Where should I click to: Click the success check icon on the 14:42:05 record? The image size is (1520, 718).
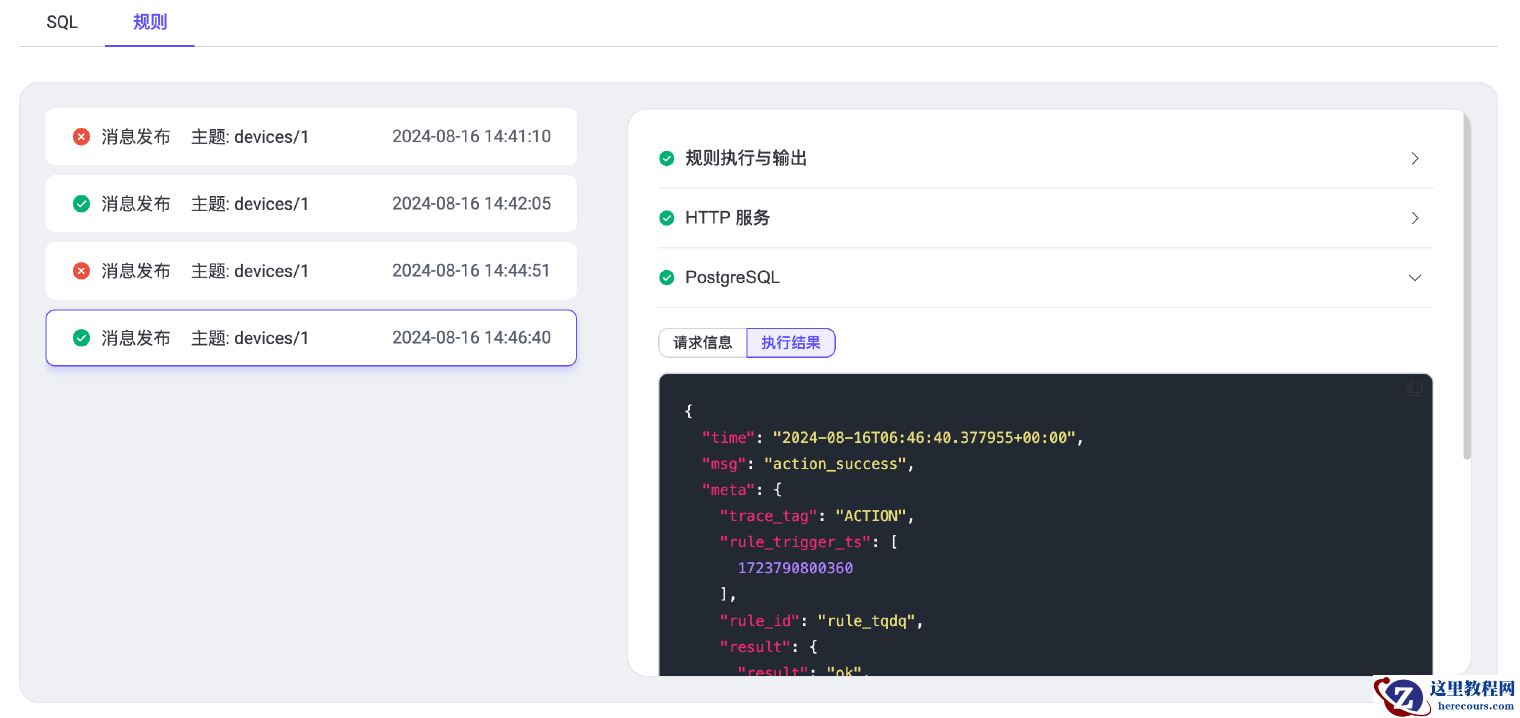pyautogui.click(x=81, y=204)
